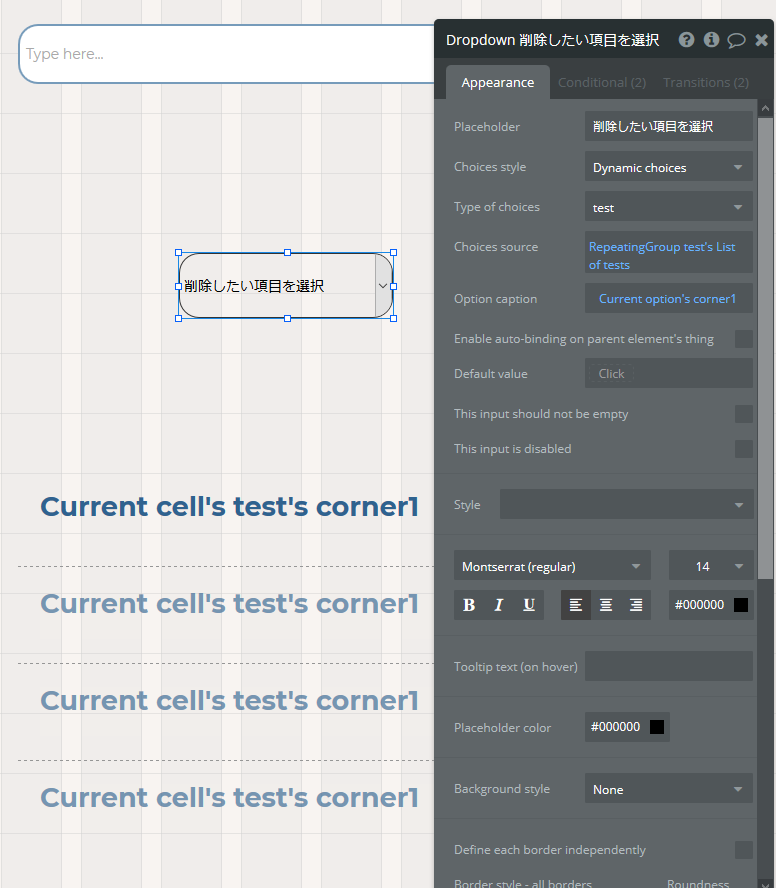
Task: Check 'This input should not be empty'
Action: coord(744,414)
